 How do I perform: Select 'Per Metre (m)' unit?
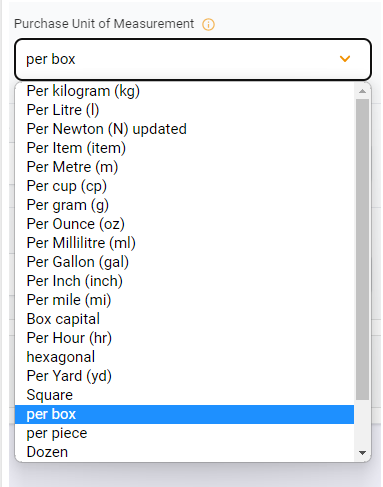tap(184, 167)
